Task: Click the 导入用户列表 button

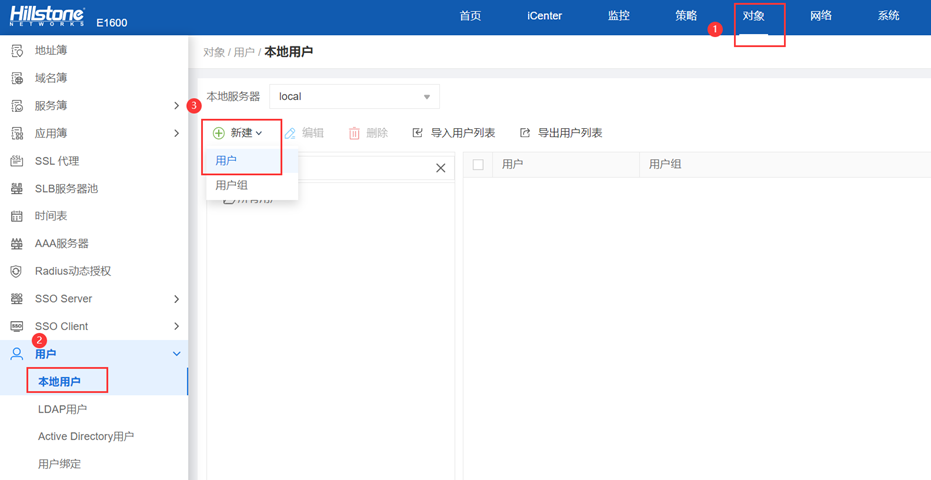Action: pos(454,133)
